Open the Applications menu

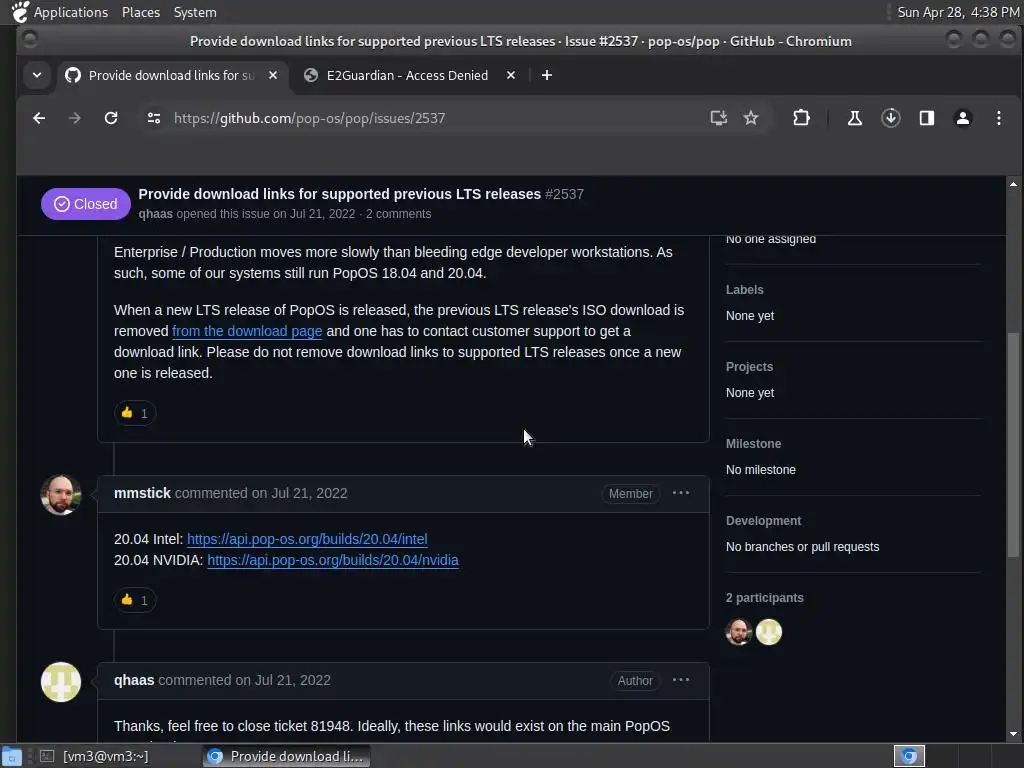tap(71, 12)
